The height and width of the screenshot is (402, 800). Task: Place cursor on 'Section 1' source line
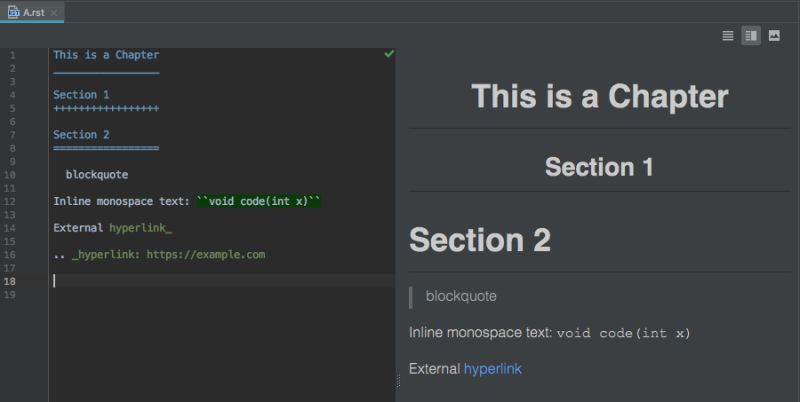pyautogui.click(x=81, y=95)
